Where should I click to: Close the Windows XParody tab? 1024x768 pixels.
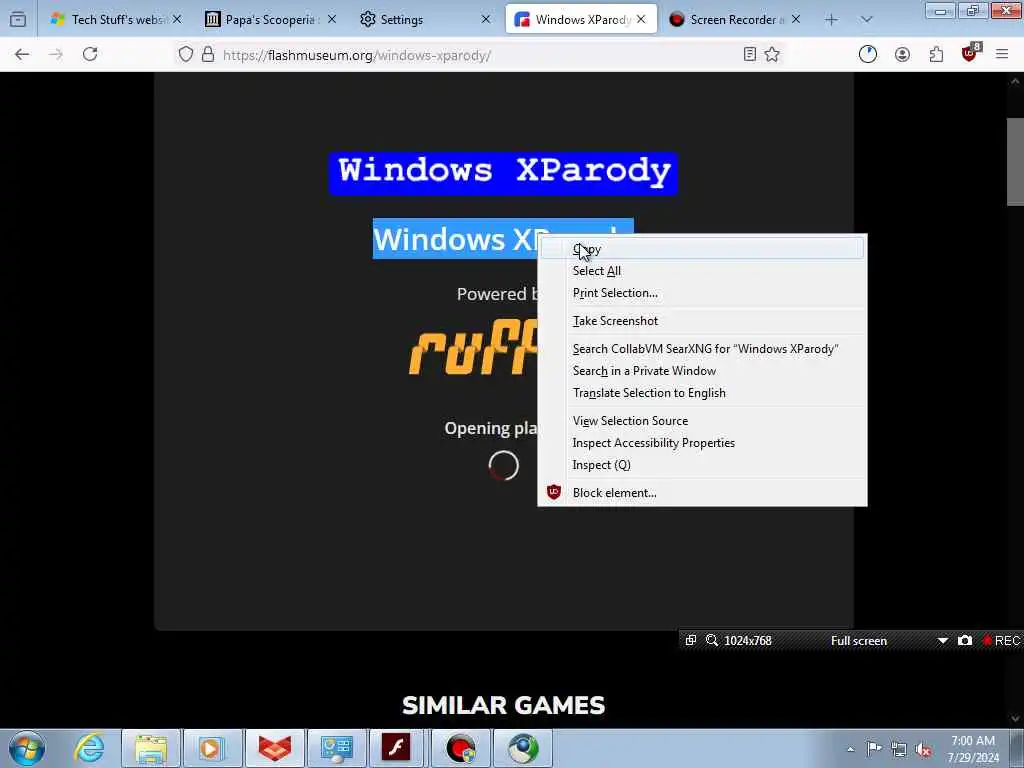tap(641, 20)
